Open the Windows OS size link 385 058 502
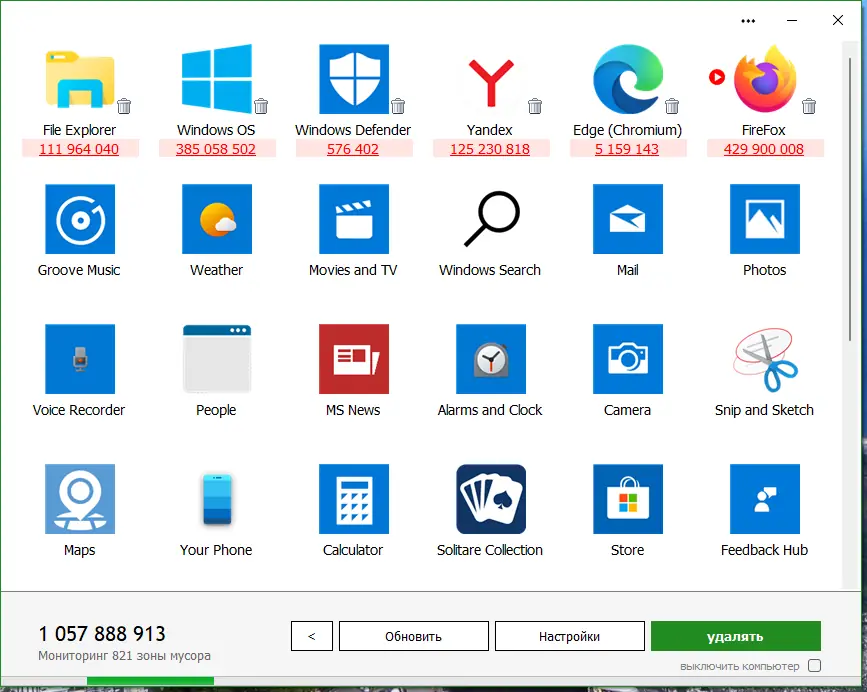The width and height of the screenshot is (867, 692). 216,149
